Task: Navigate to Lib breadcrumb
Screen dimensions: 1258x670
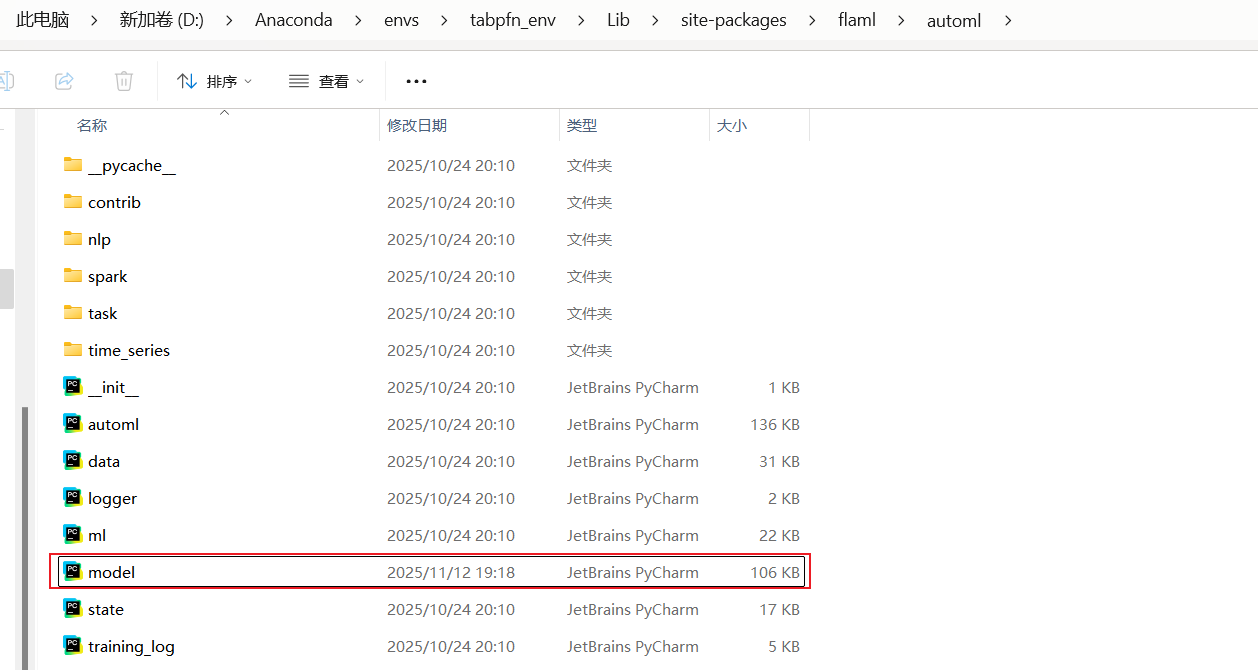Action: [618, 20]
